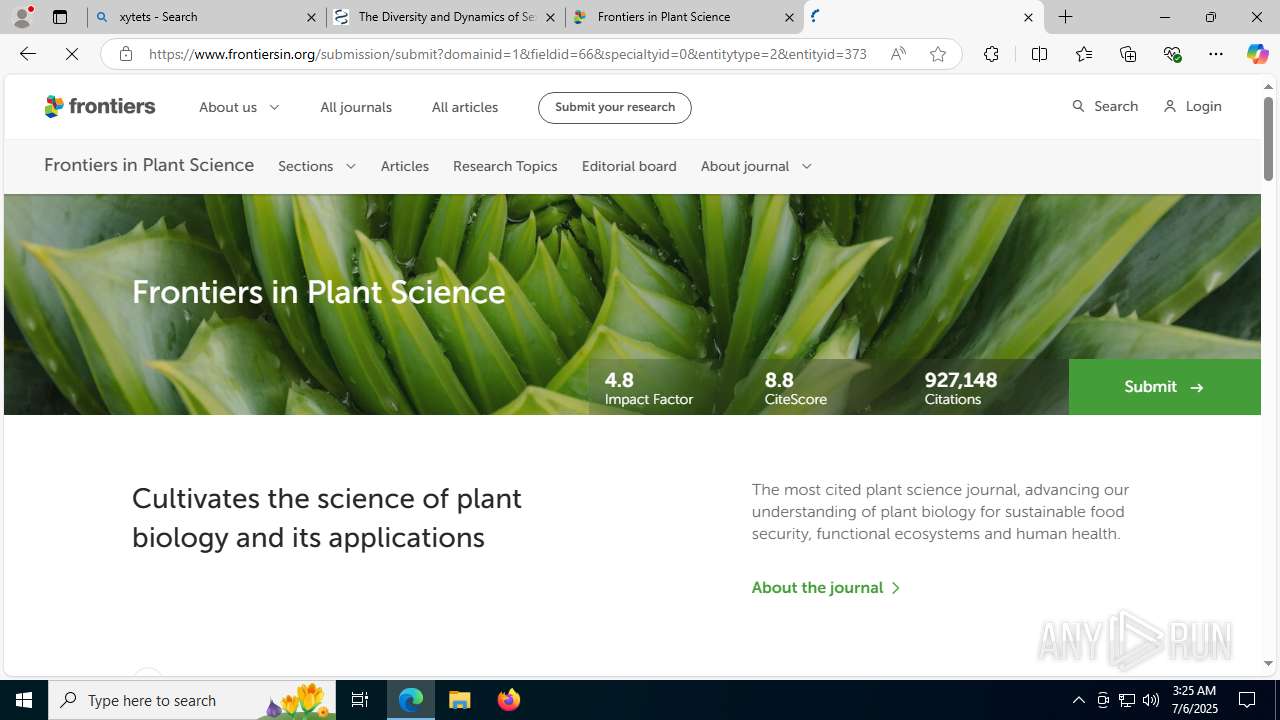Click the browser Back arrow

click(27, 54)
